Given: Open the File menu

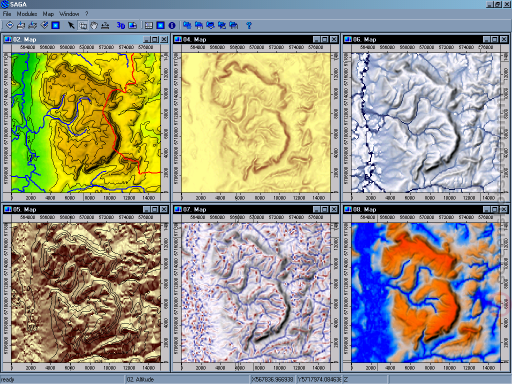Looking at the screenshot, I should click(7, 14).
